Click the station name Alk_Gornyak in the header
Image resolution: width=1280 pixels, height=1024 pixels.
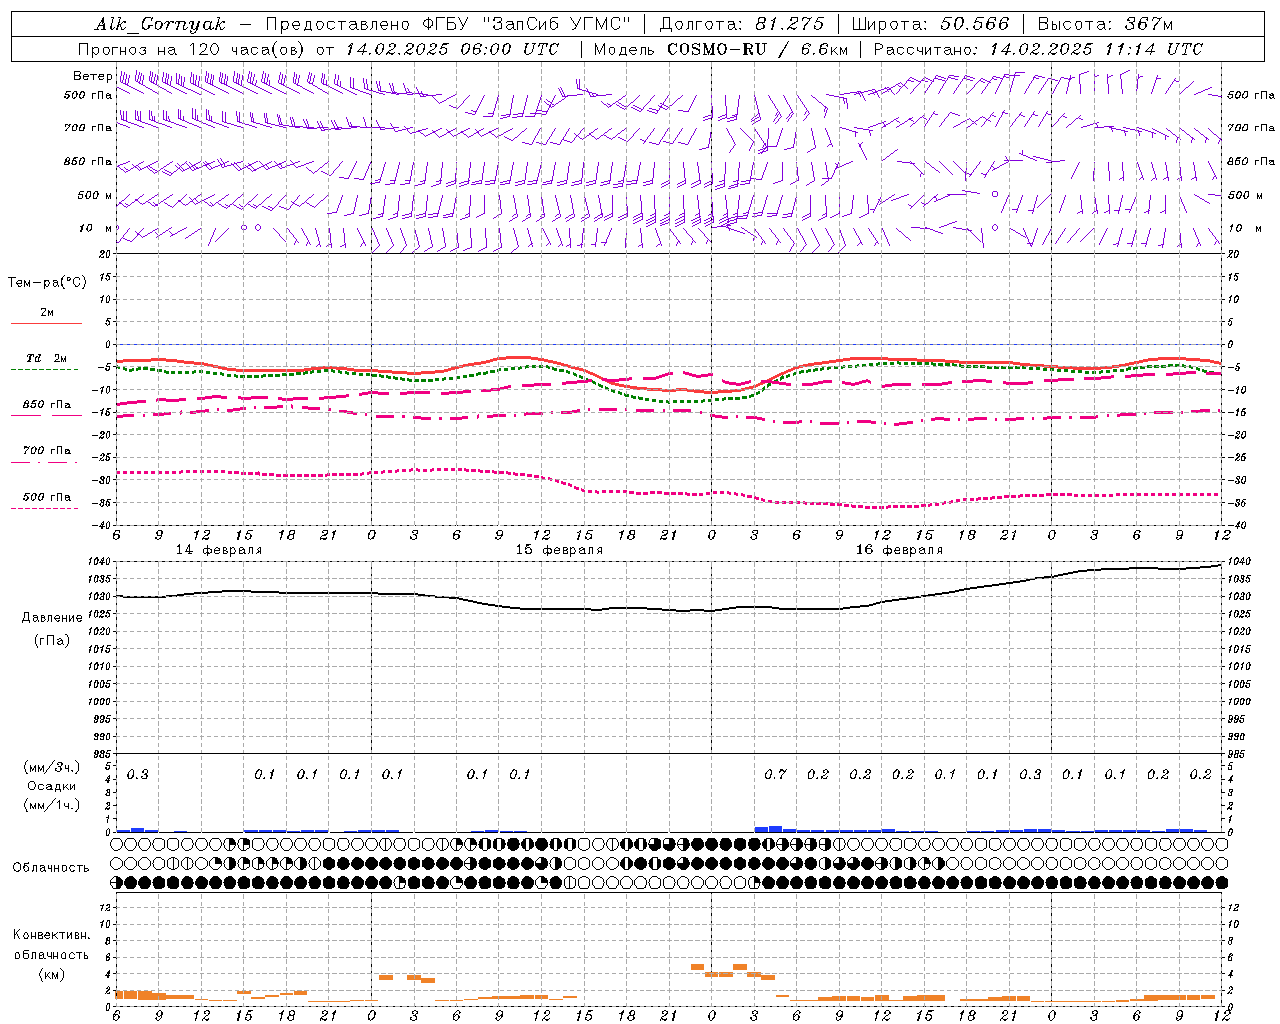tap(160, 25)
